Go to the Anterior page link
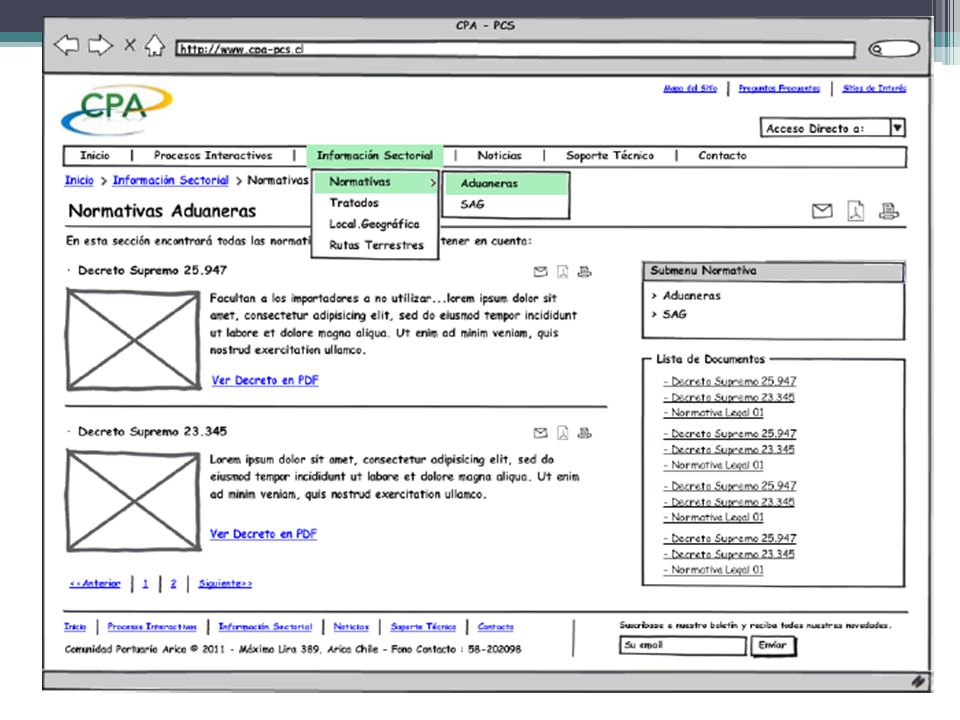Image resolution: width=960 pixels, height=720 pixels. (95, 583)
